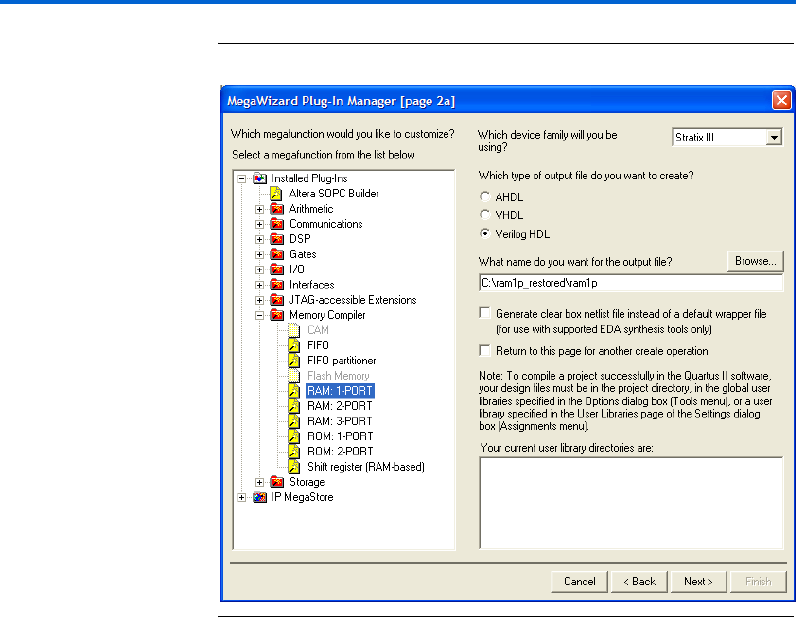Select the highlighted RAM: 1-PORT label
The image size is (796, 618).
click(340, 391)
